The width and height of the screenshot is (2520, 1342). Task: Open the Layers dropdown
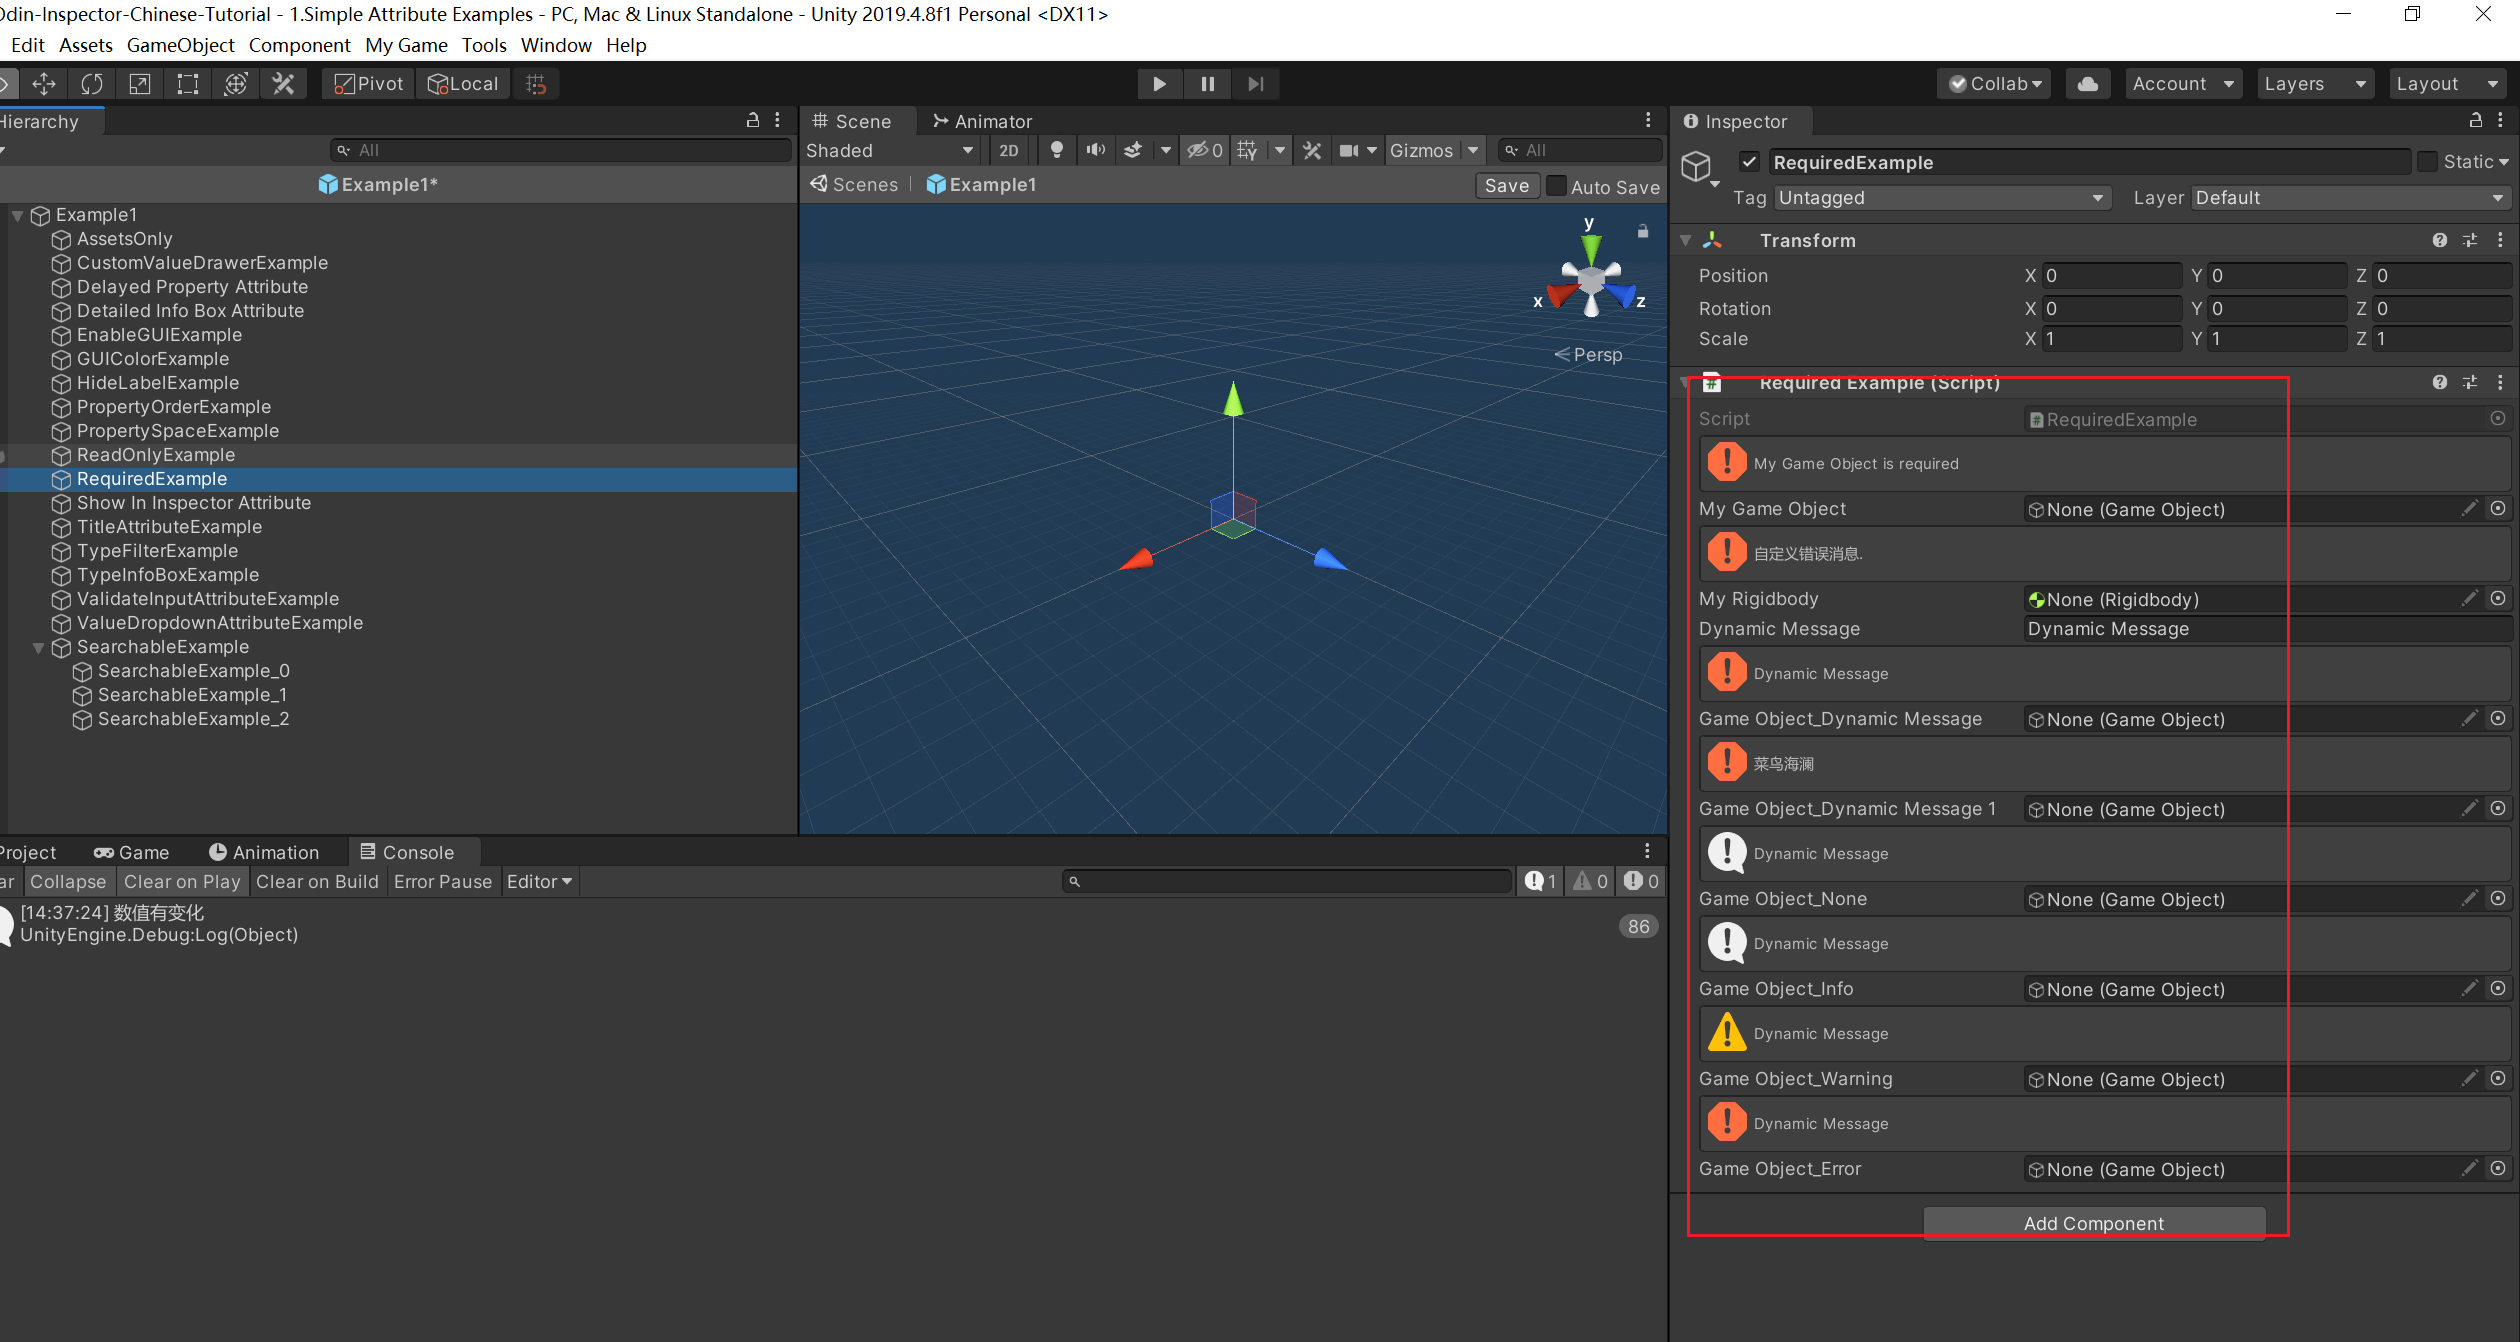click(x=2315, y=84)
